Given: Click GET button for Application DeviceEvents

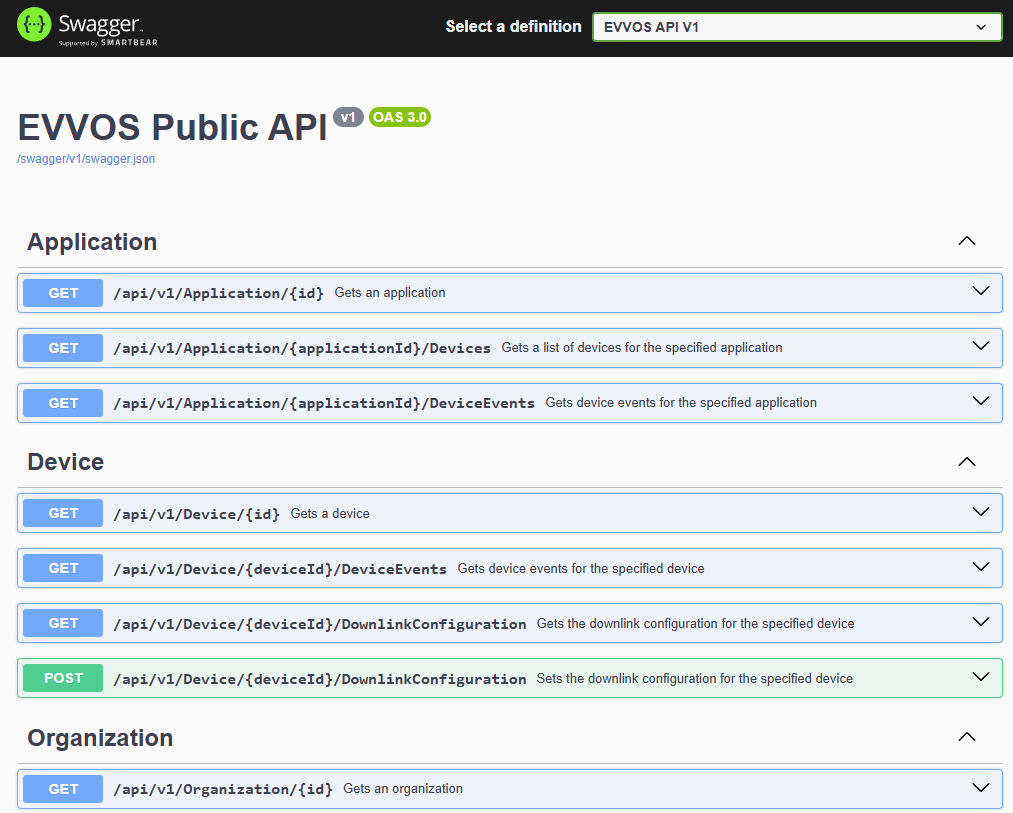Looking at the screenshot, I should (63, 403).
